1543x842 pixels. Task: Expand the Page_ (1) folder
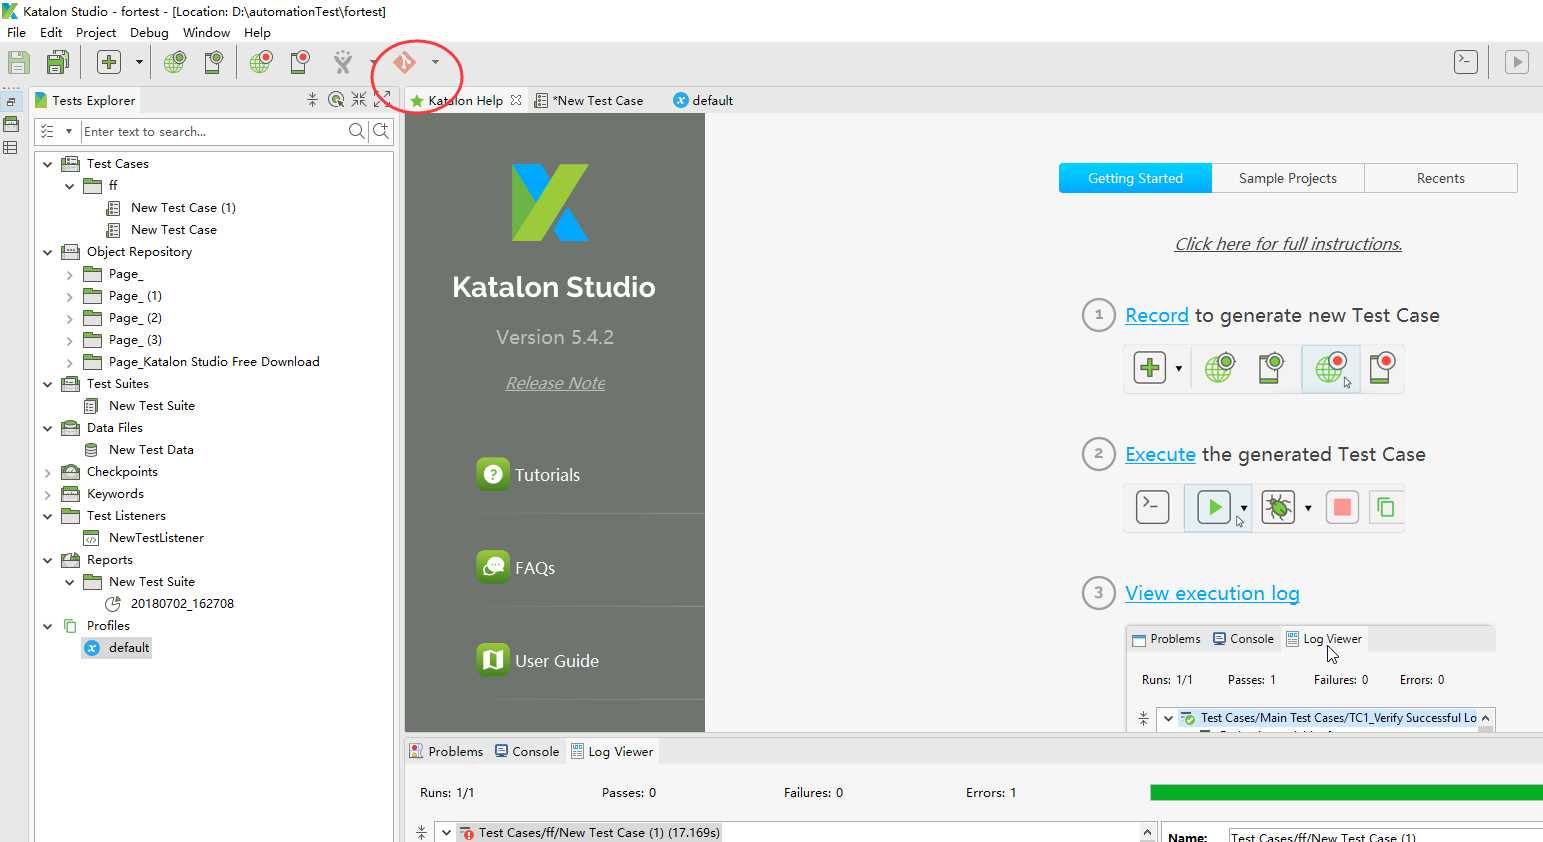(69, 296)
